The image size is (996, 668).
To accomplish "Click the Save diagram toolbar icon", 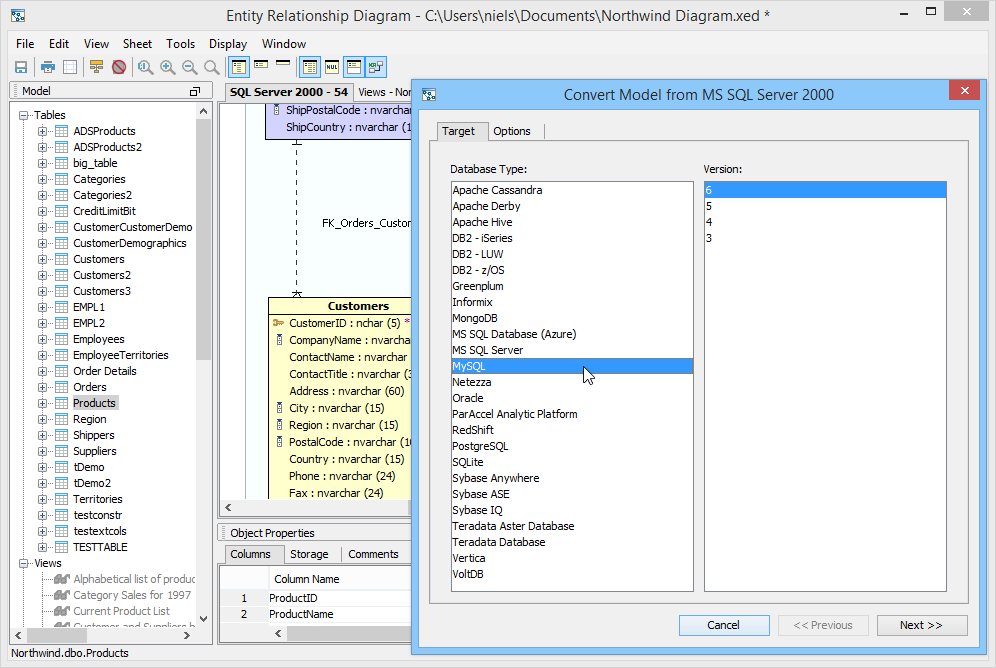I will tap(21, 67).
